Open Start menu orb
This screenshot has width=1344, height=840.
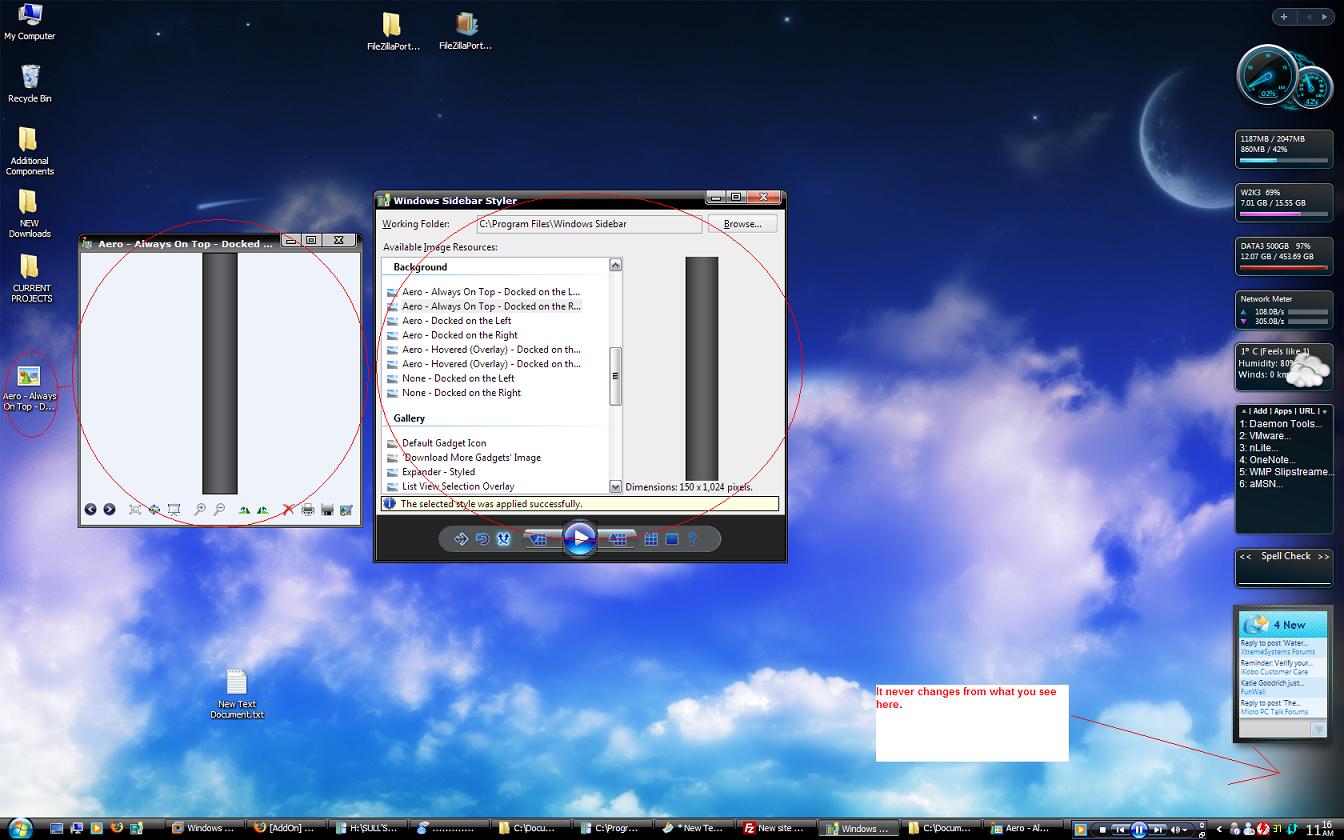[x=20, y=827]
